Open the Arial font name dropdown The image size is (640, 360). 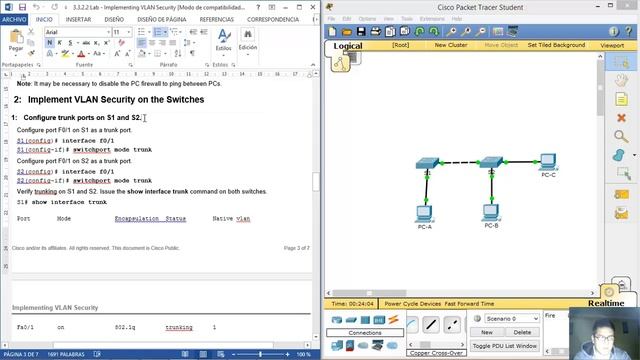click(109, 32)
